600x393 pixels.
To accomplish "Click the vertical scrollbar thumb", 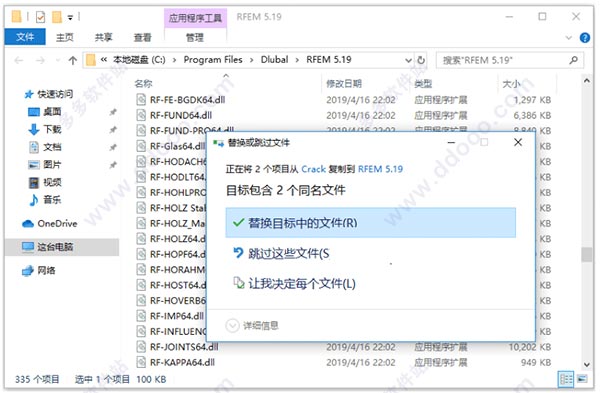I will point(587,255).
